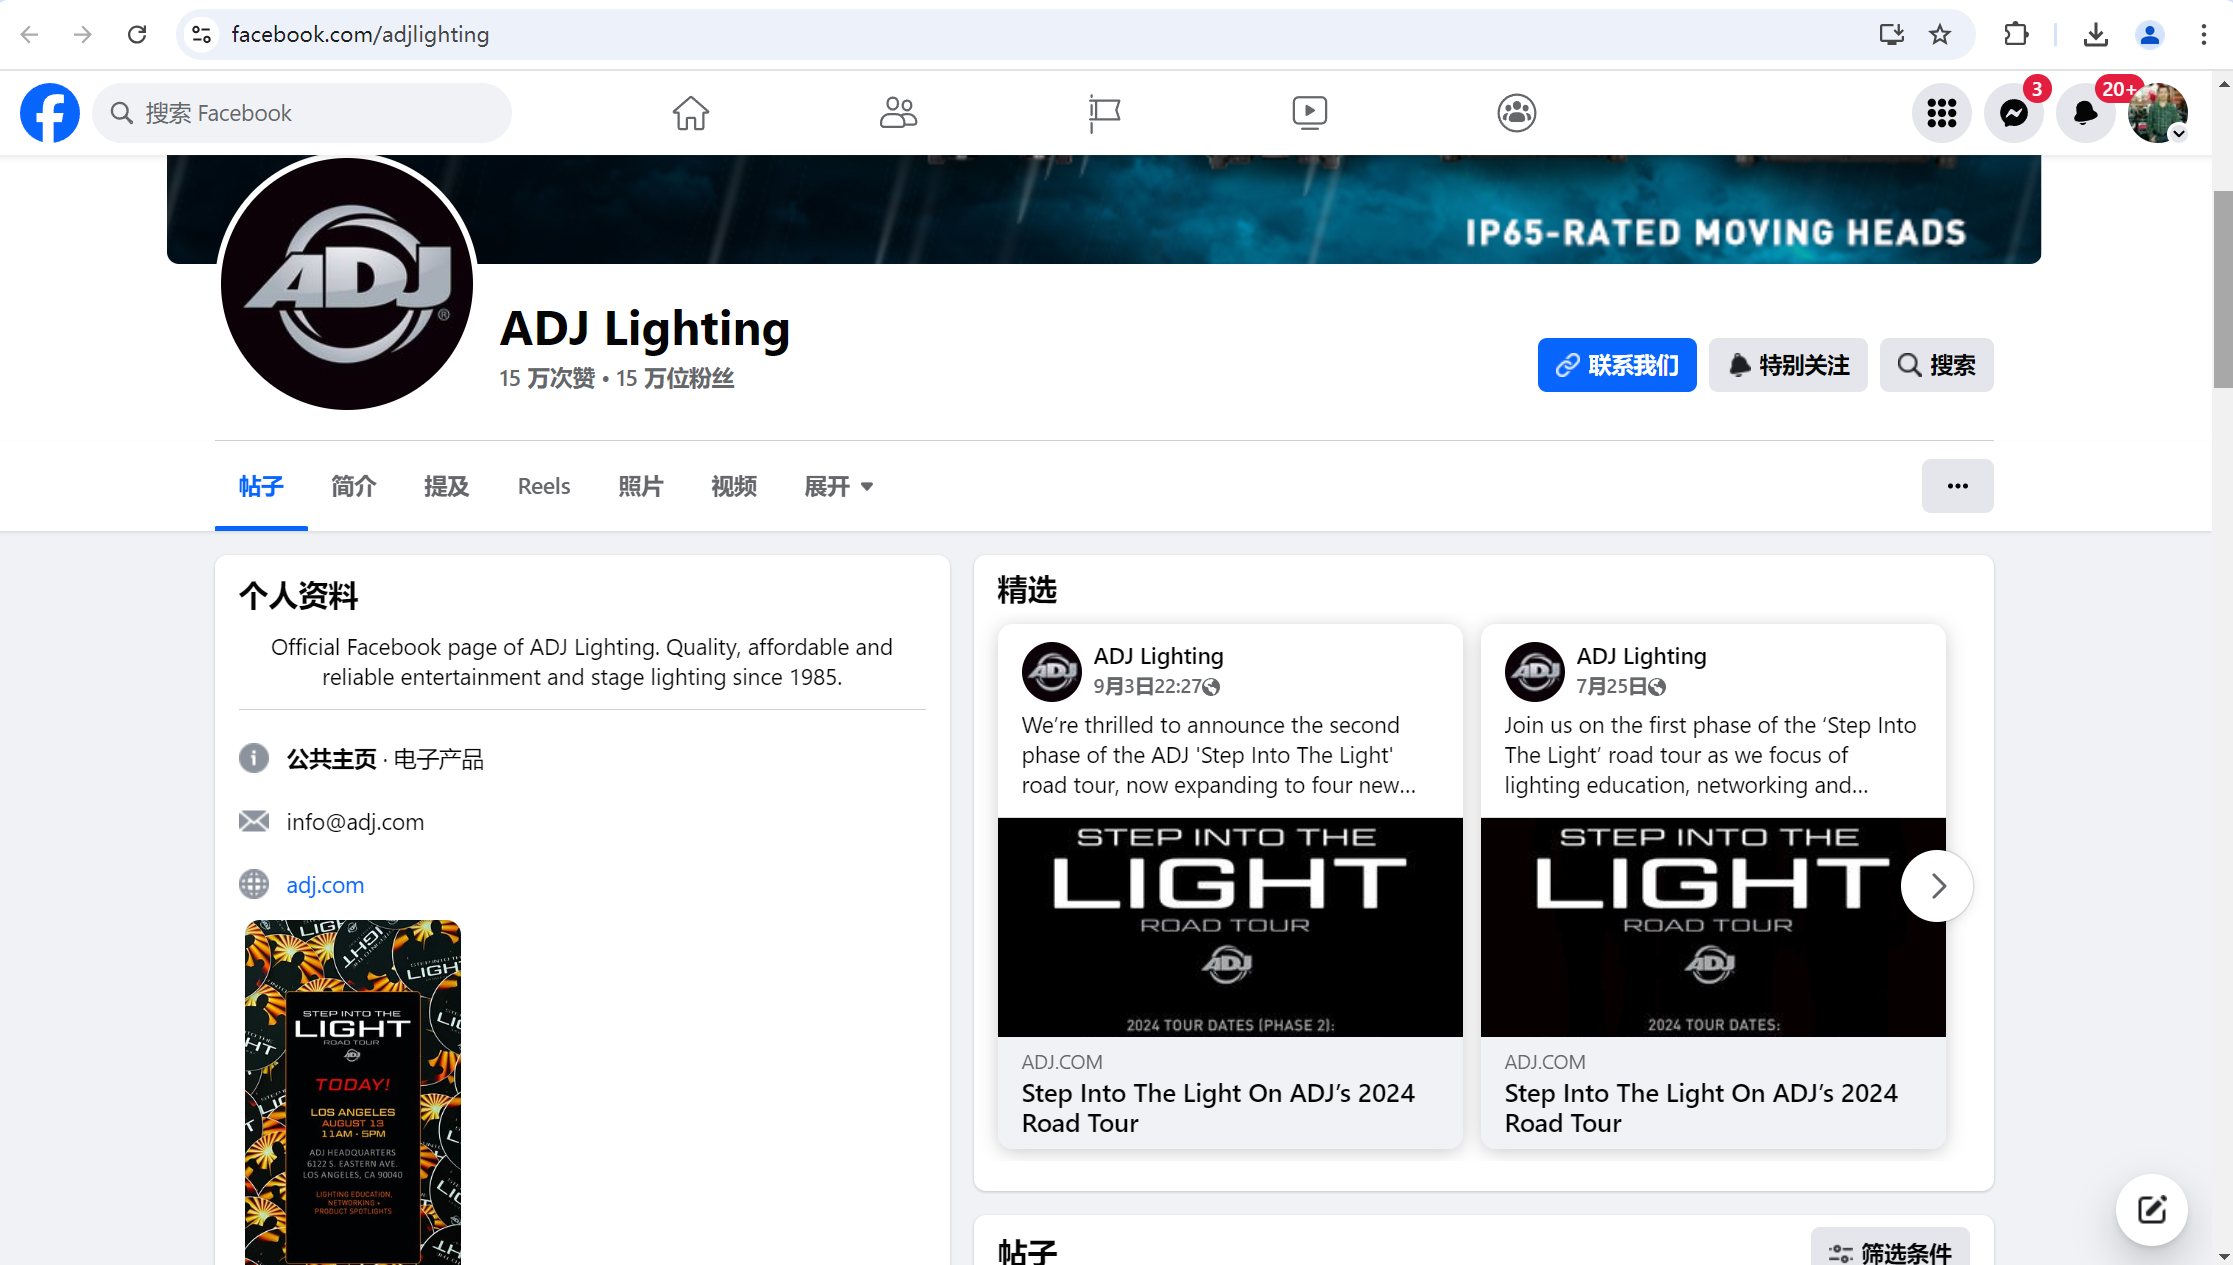Open the notifications bell icon
Viewport: 2233px width, 1265px height.
click(x=2086, y=113)
